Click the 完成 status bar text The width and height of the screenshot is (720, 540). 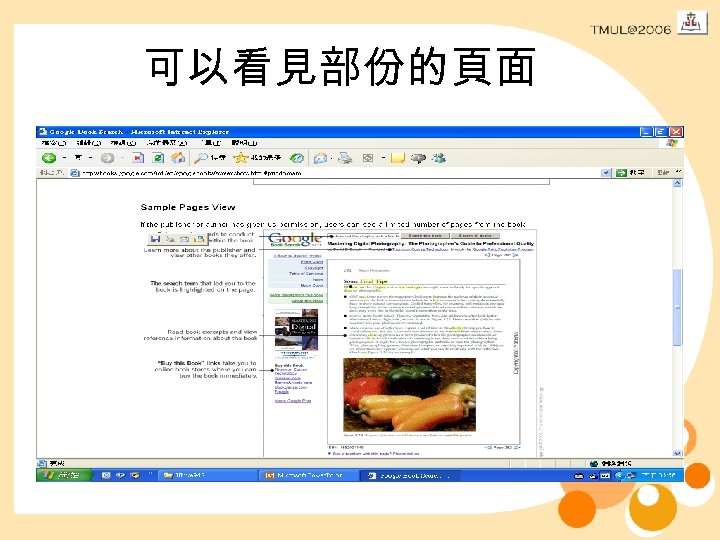point(57,463)
